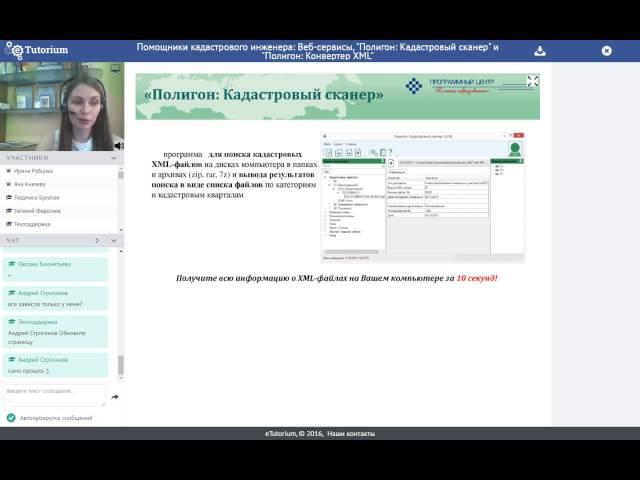
Task: Close the webinar with the round X icon
Action: (x=606, y=51)
